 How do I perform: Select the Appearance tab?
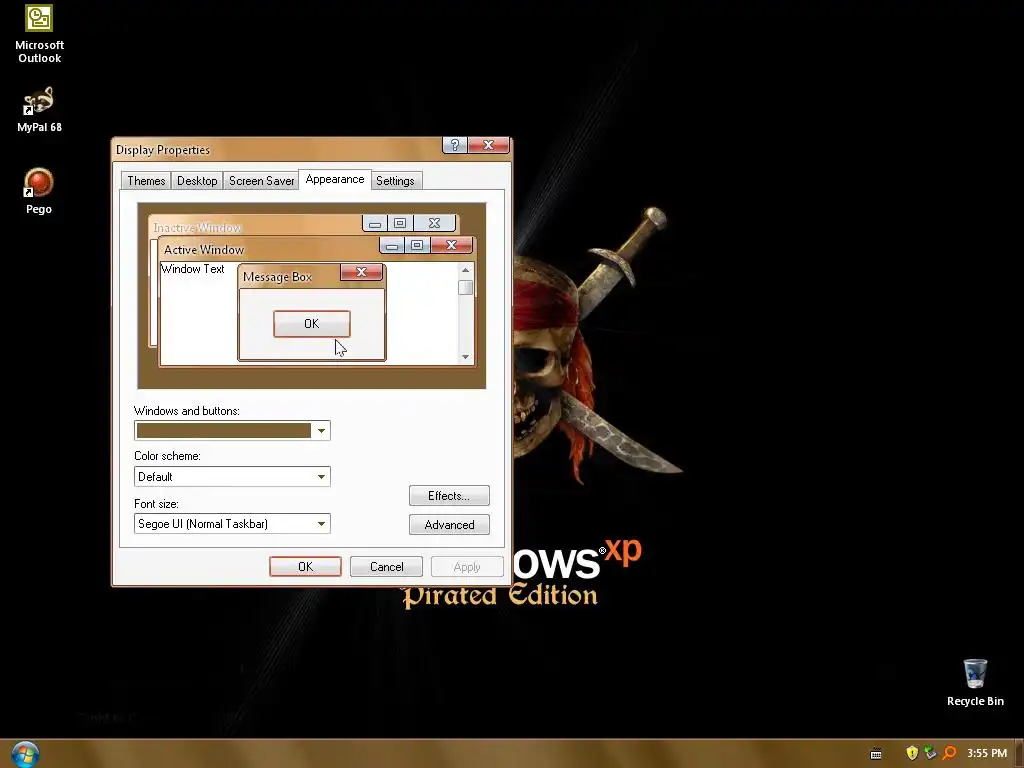click(x=335, y=180)
